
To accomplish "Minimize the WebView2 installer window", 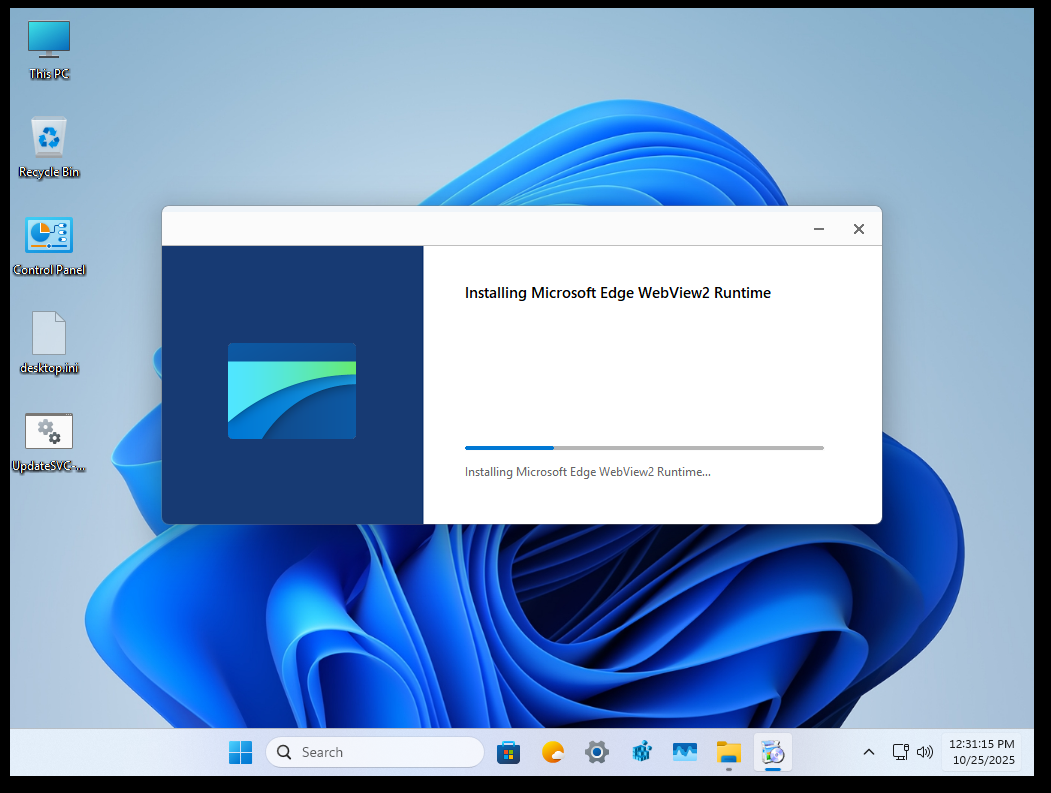I will (818, 229).
